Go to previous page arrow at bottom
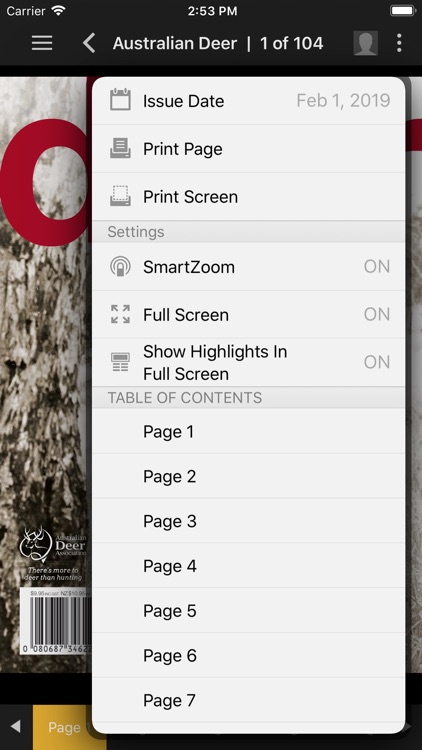 coord(15,727)
